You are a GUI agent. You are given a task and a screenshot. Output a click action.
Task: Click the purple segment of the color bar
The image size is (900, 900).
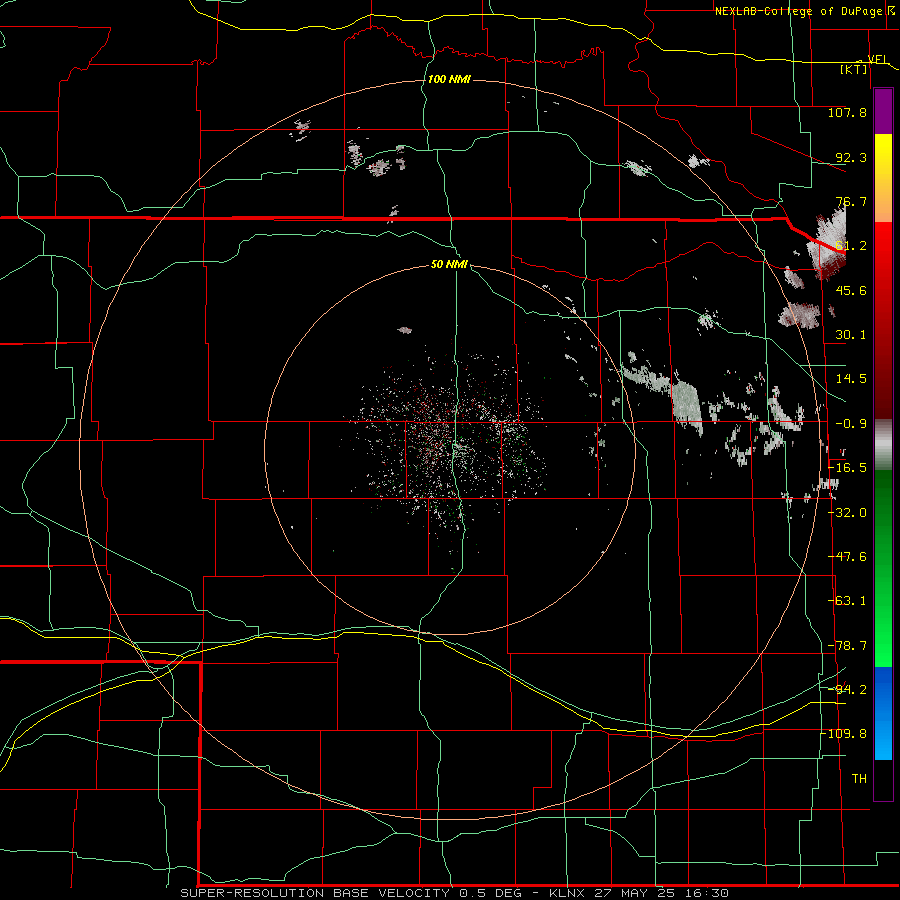coord(883,111)
